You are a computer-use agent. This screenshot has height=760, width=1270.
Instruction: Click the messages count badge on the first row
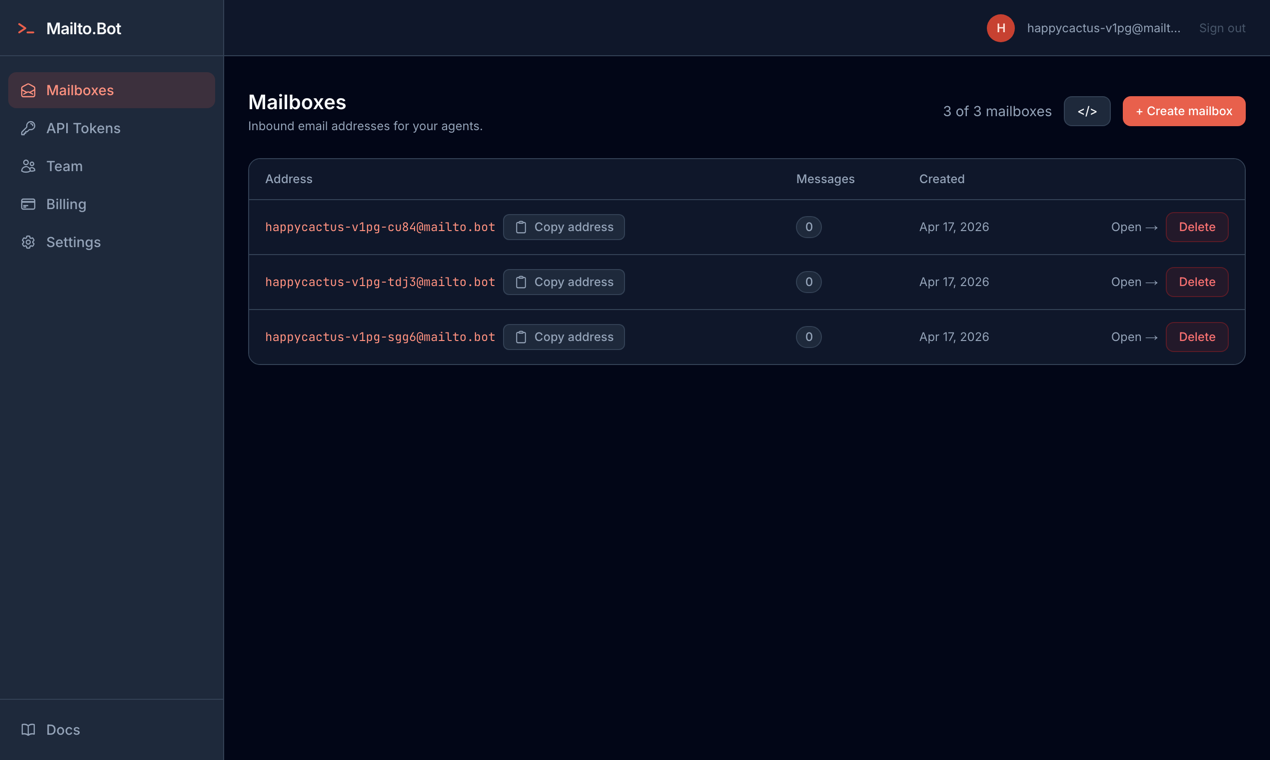[x=808, y=227]
